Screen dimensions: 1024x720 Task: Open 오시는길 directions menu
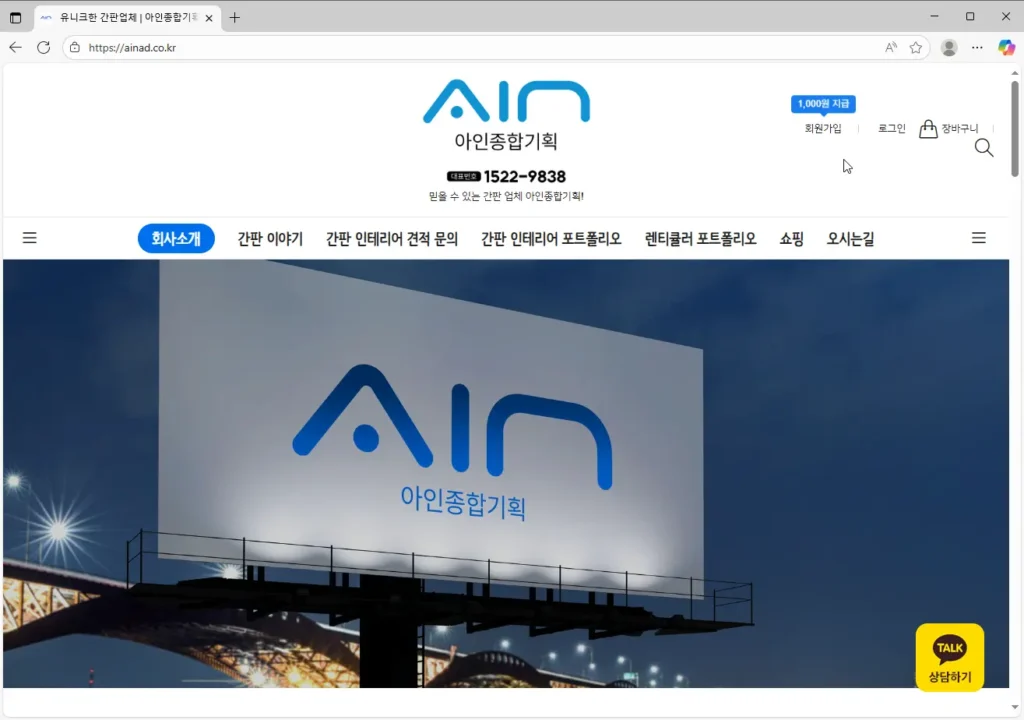coord(850,239)
